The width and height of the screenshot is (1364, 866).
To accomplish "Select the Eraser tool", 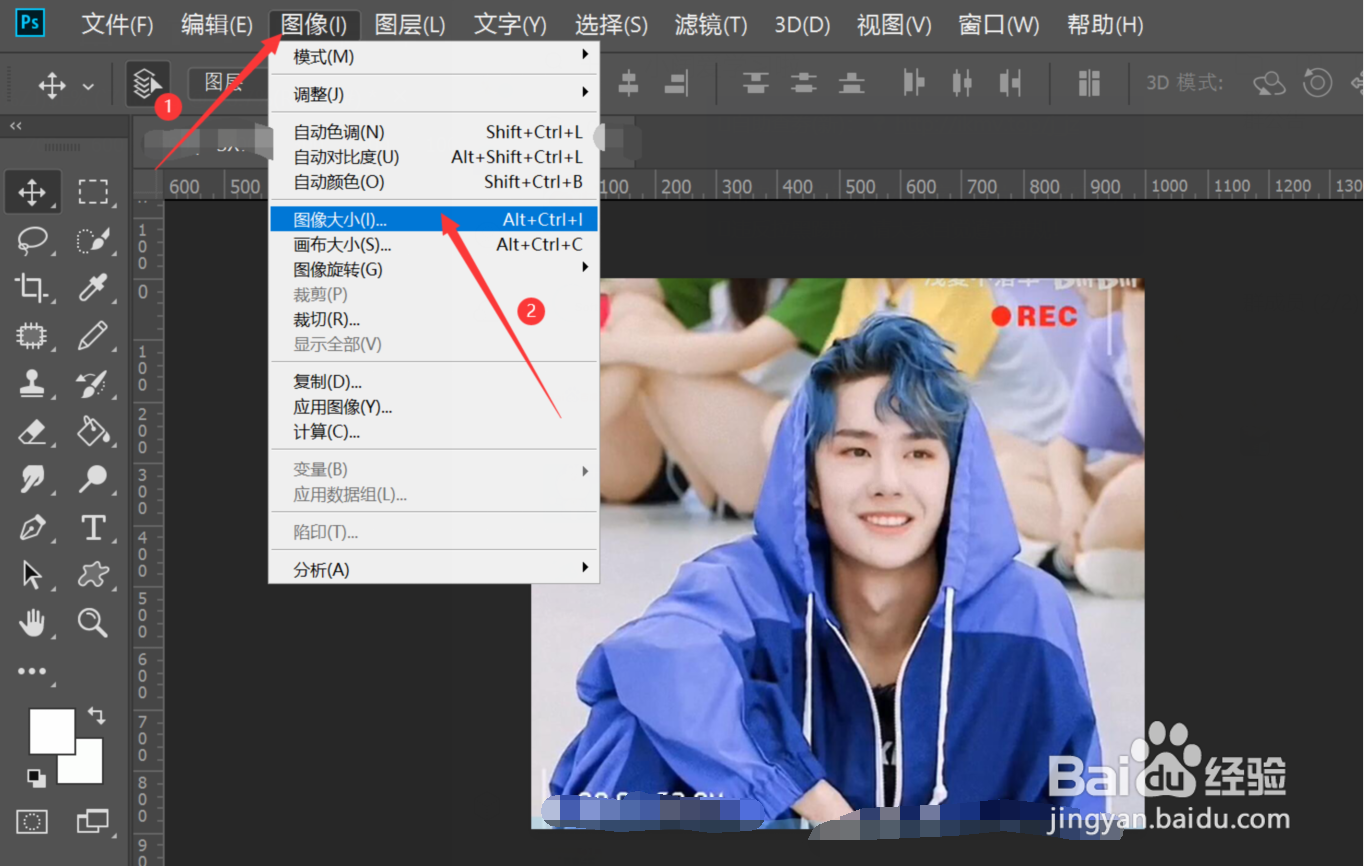I will (33, 432).
